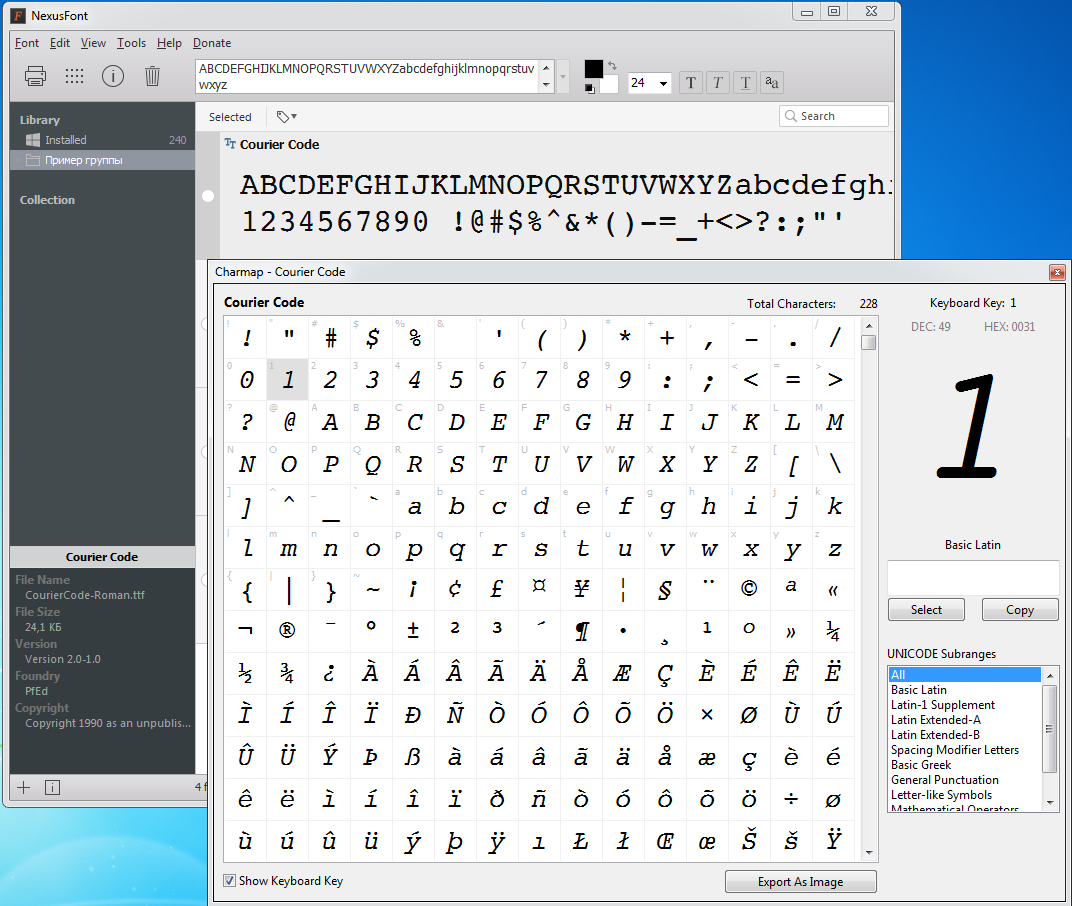Toggle Underline text style button
Viewport: 1072px width, 906px height.
tap(745, 83)
